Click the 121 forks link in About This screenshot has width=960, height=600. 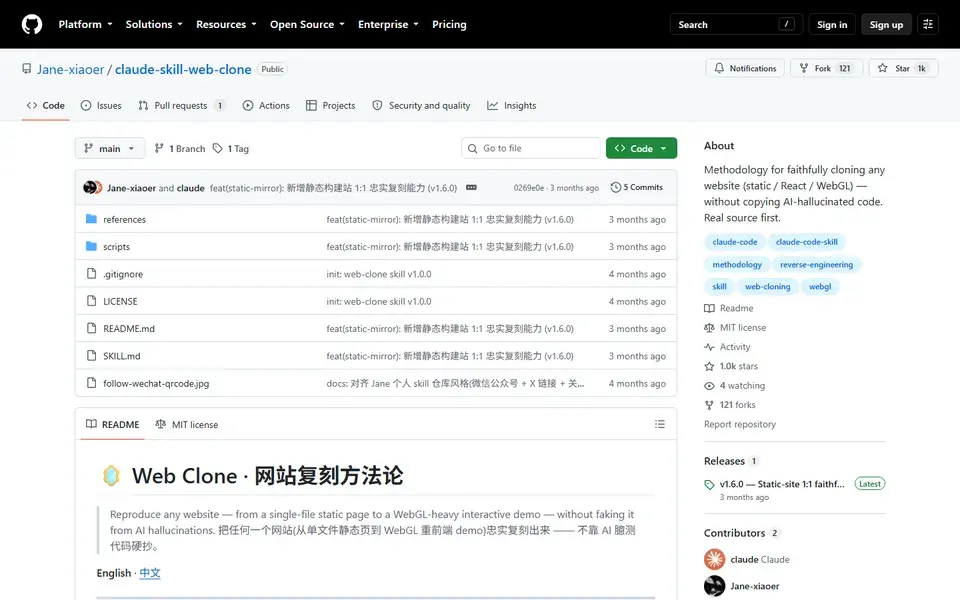[737, 405]
